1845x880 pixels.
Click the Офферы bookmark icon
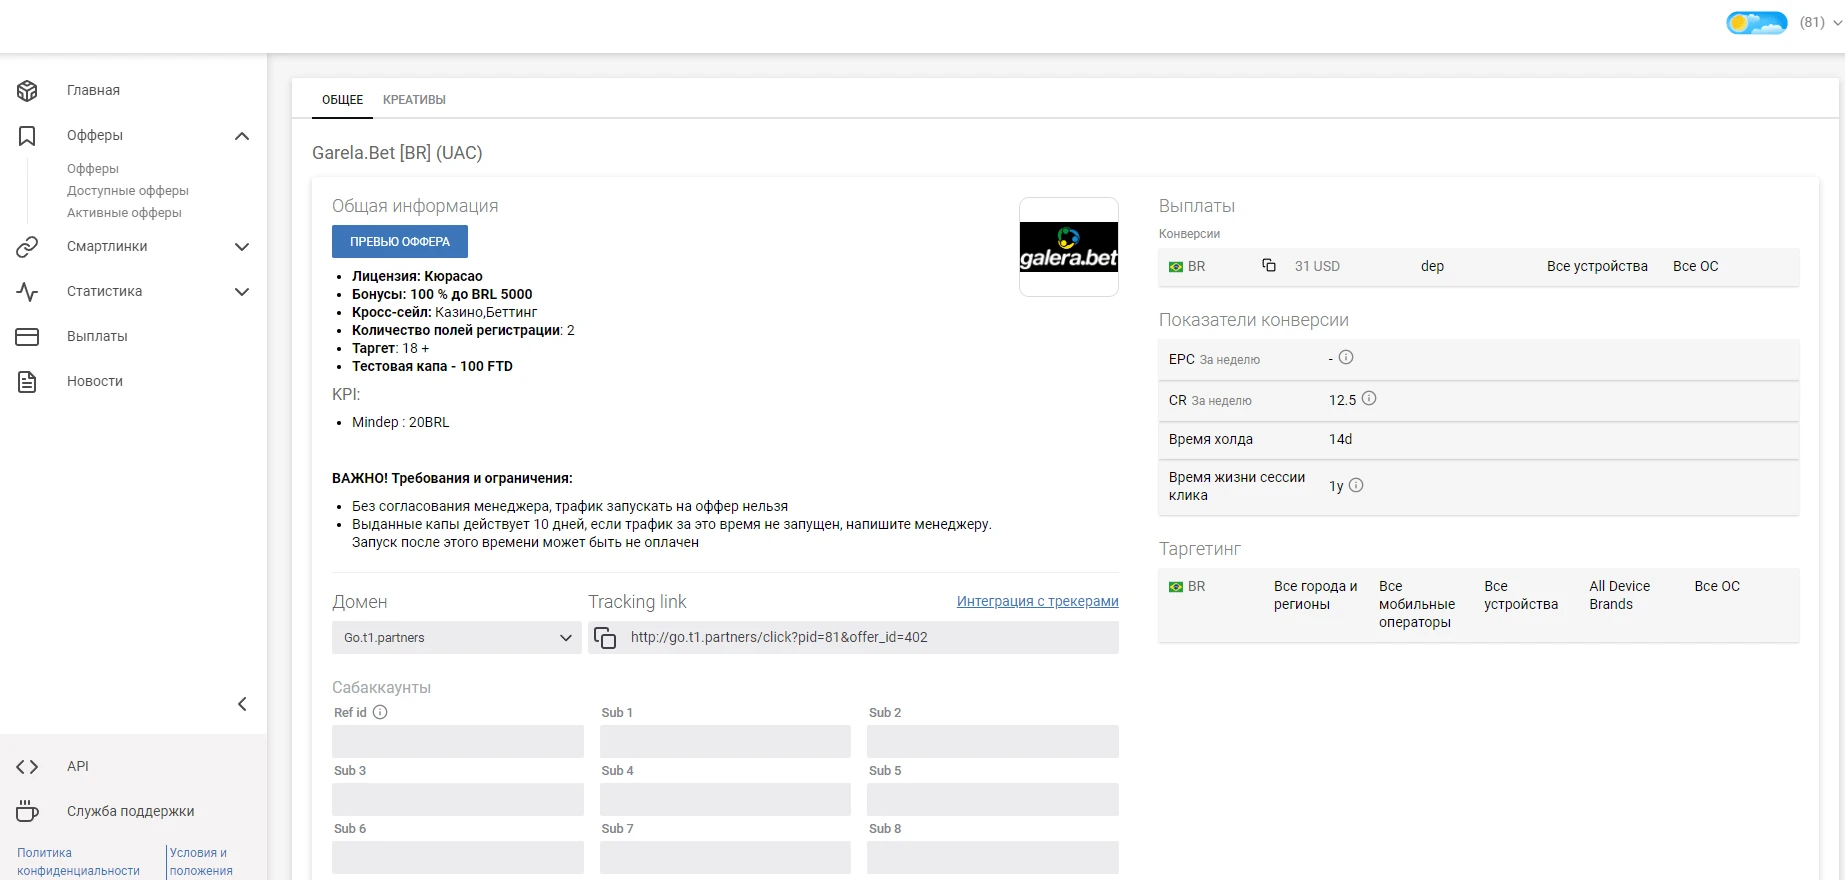tap(27, 135)
